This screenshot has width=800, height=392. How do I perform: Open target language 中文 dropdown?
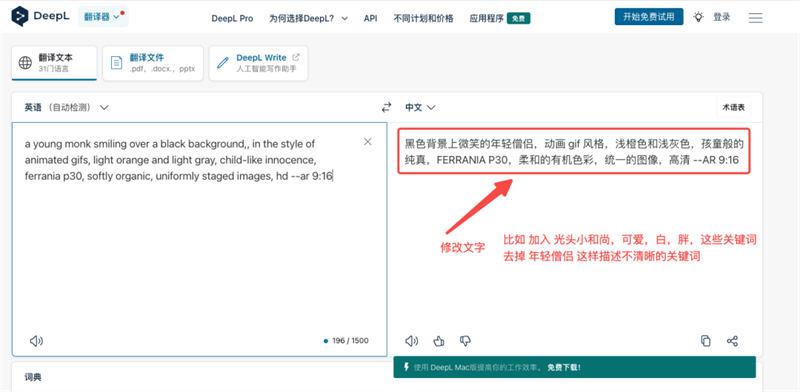point(420,107)
